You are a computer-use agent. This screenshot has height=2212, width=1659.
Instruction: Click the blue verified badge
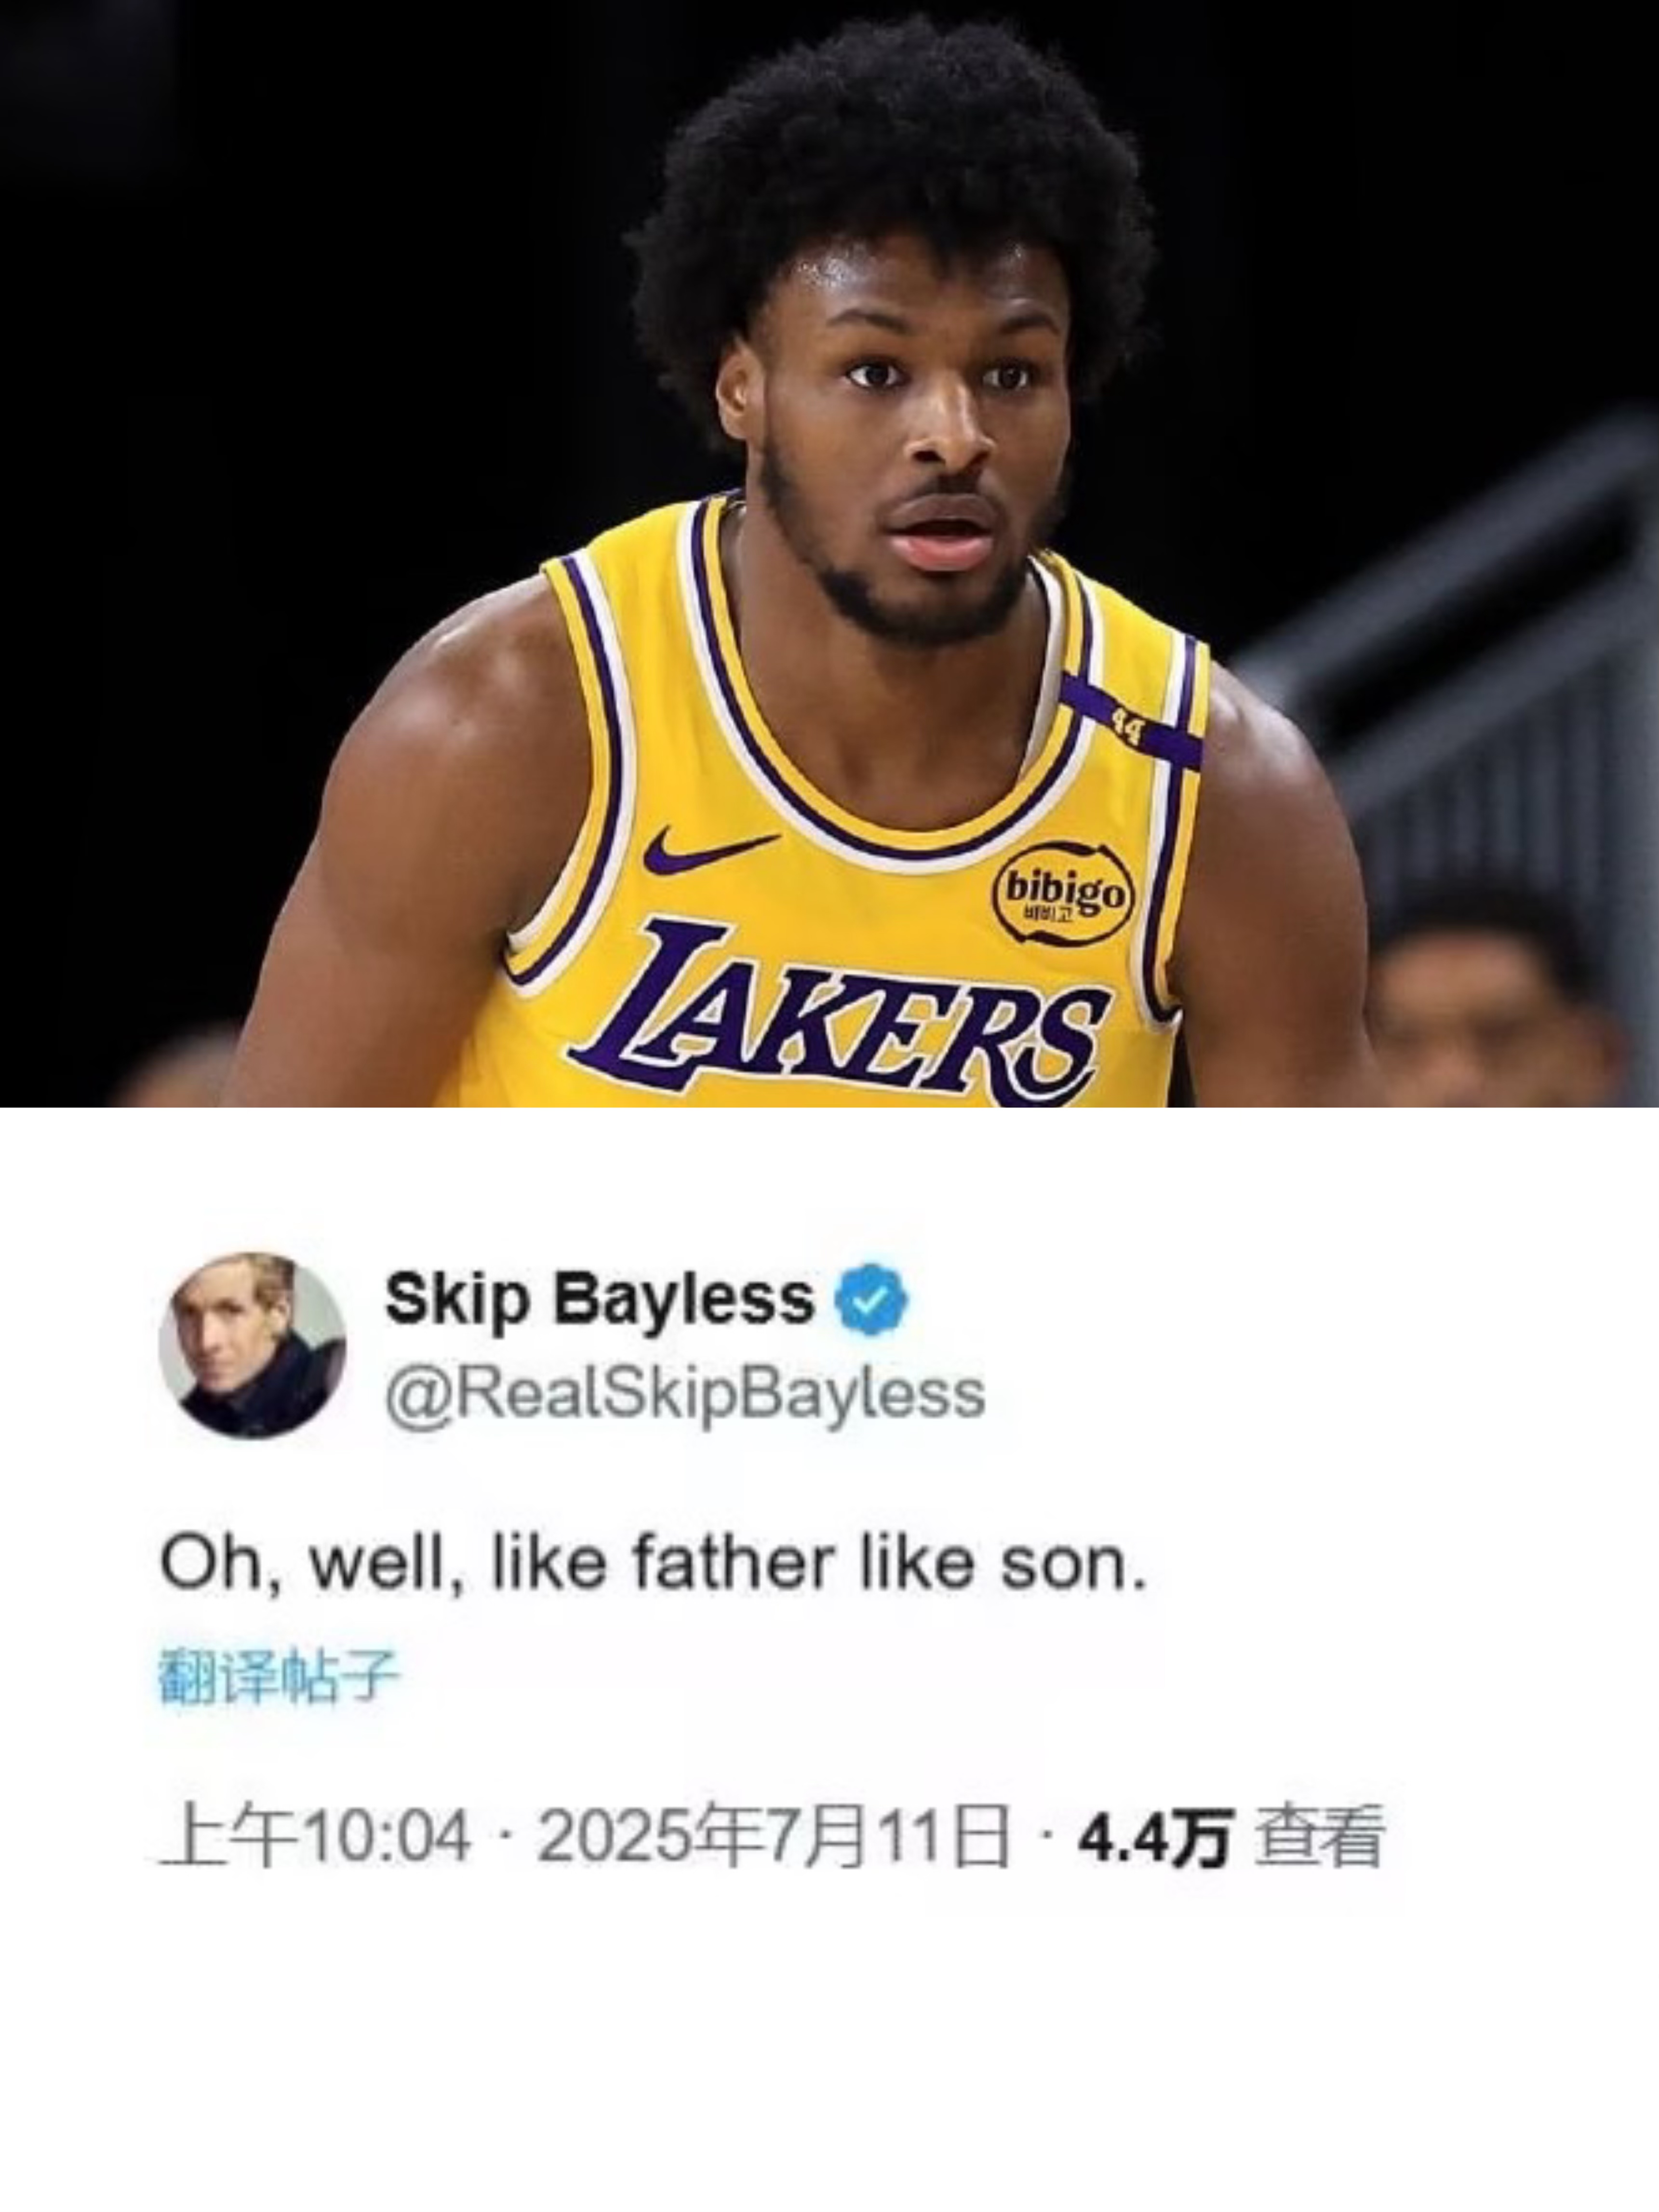[873, 1299]
